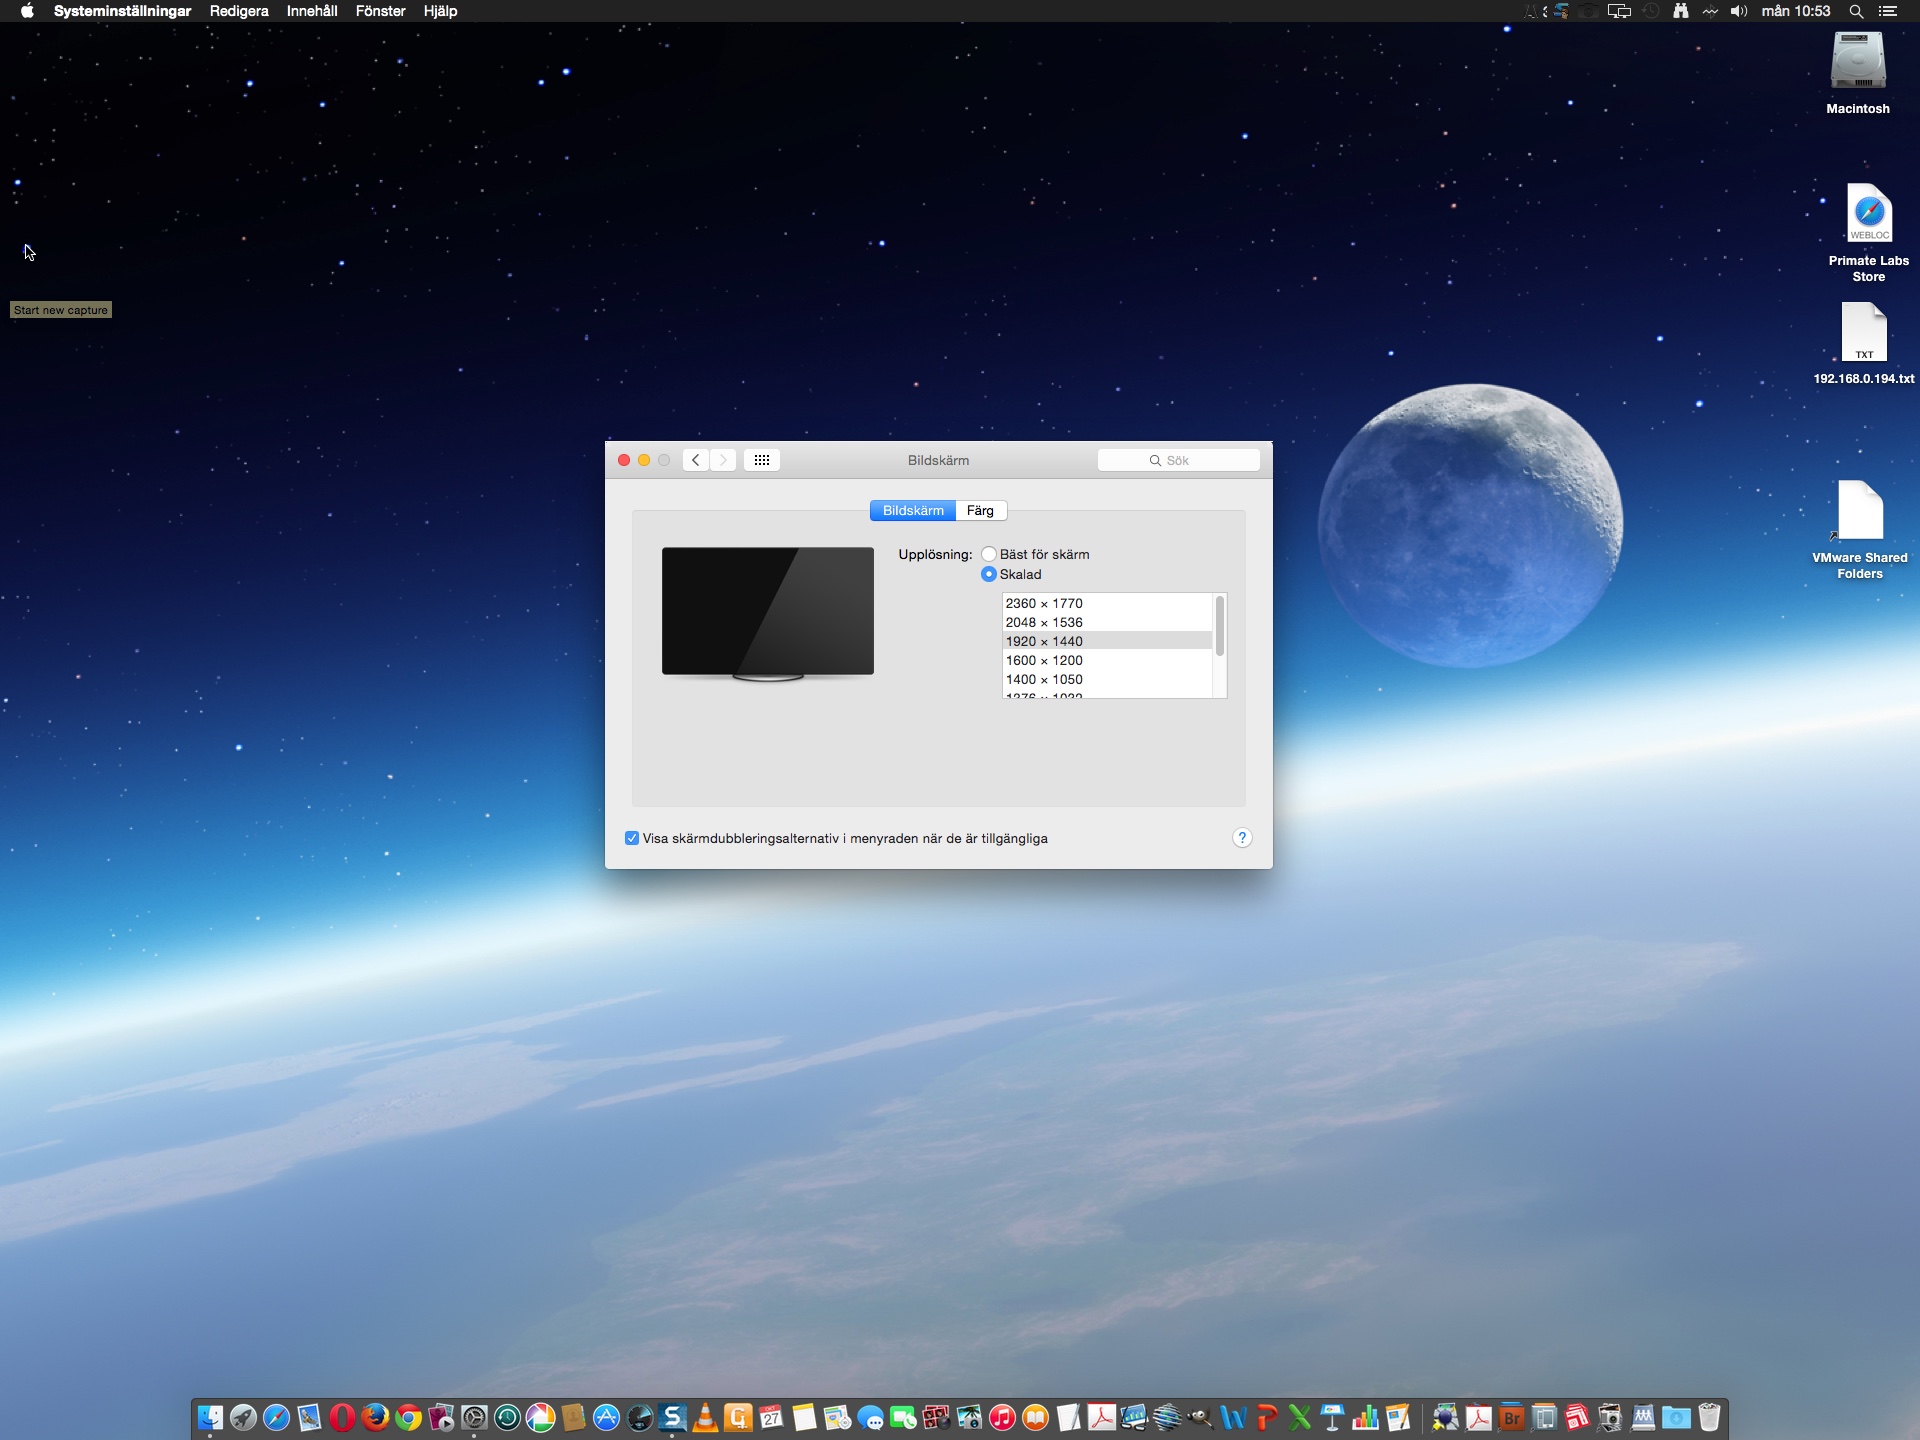1920x1440 pixels.
Task: Uncheck 'Visa skärmdubbleringsalternativ i menyraden'
Action: point(632,838)
